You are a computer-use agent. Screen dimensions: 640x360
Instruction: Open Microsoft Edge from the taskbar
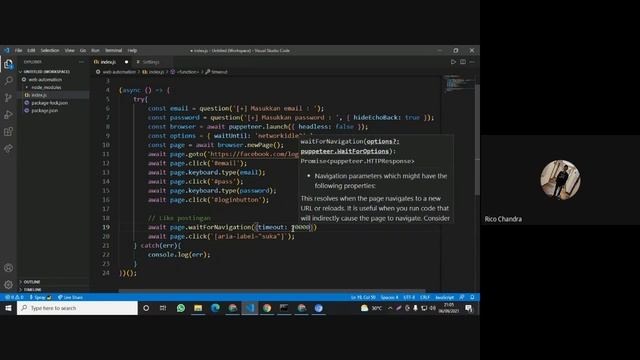coord(215,308)
